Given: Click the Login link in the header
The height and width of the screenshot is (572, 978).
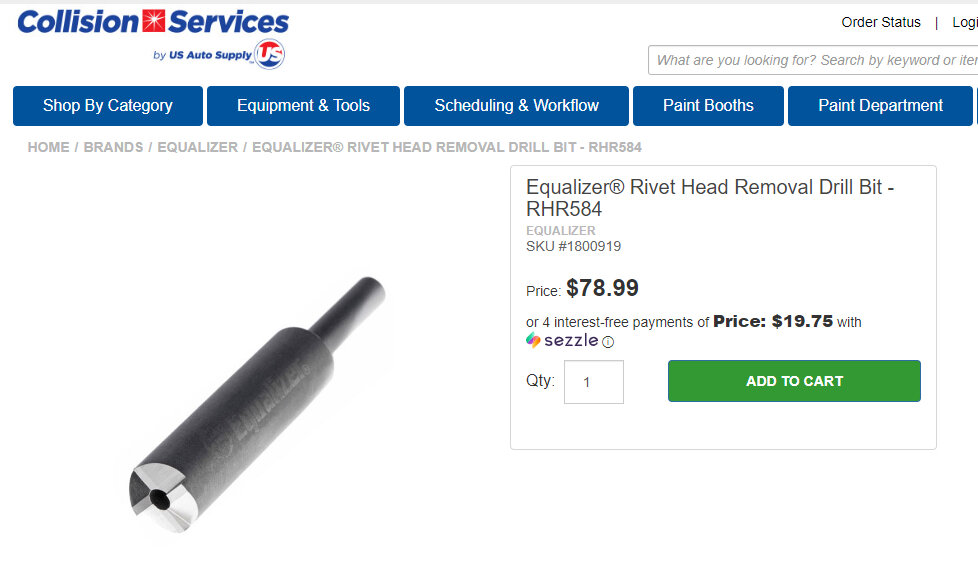Looking at the screenshot, I should click(964, 22).
